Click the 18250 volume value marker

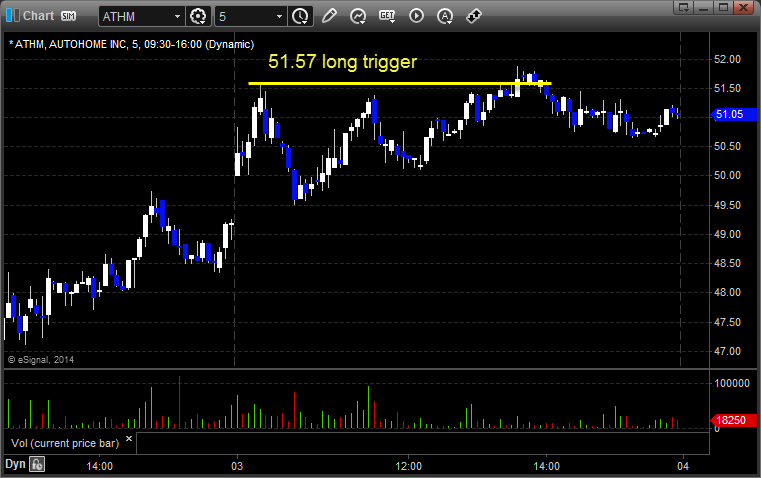(x=733, y=420)
